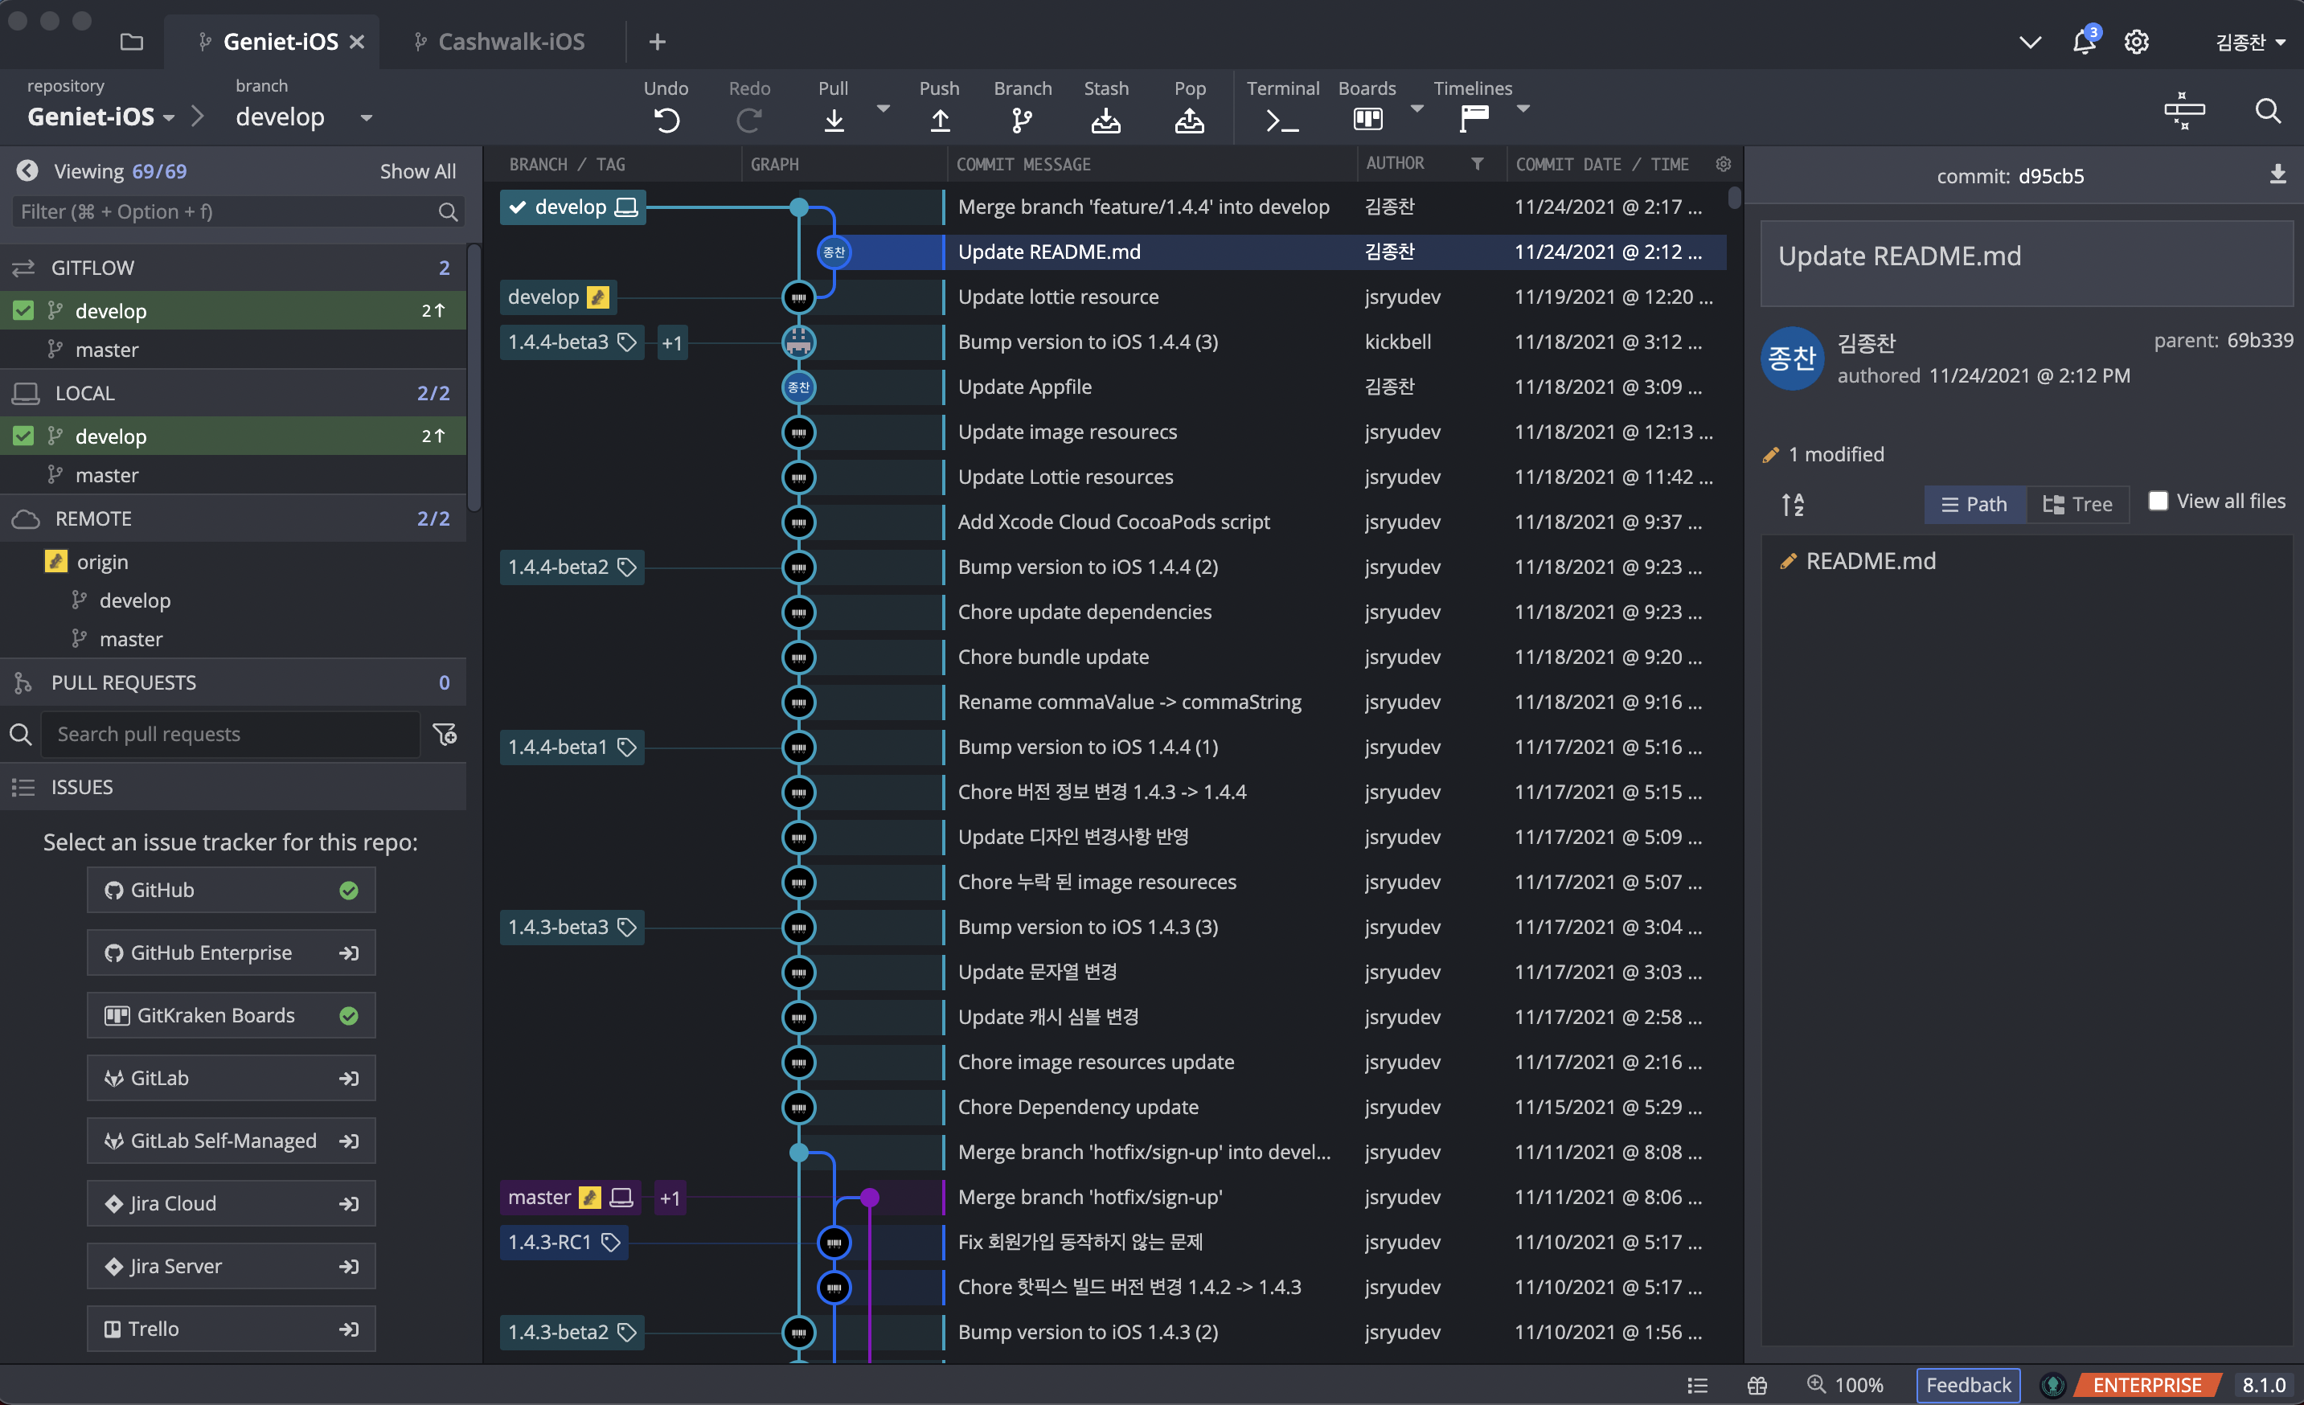Click the Undo toolbar icon
This screenshot has width=2304, height=1405.
click(x=666, y=119)
